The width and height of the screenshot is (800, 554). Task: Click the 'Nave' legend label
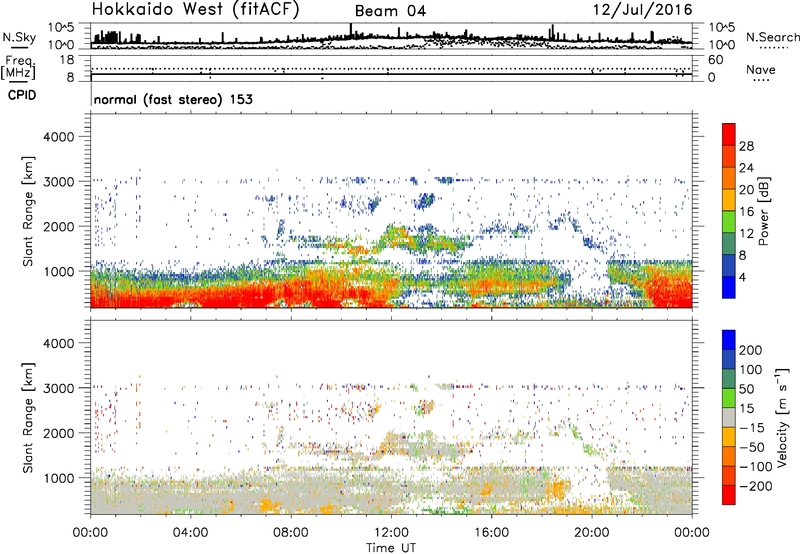pyautogui.click(x=761, y=70)
